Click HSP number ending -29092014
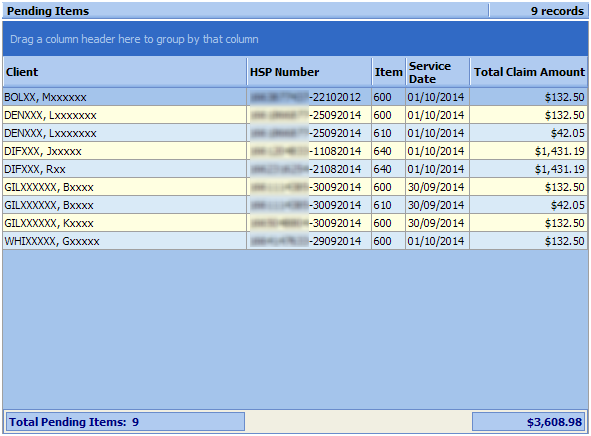The width and height of the screenshot is (591, 436). (309, 241)
